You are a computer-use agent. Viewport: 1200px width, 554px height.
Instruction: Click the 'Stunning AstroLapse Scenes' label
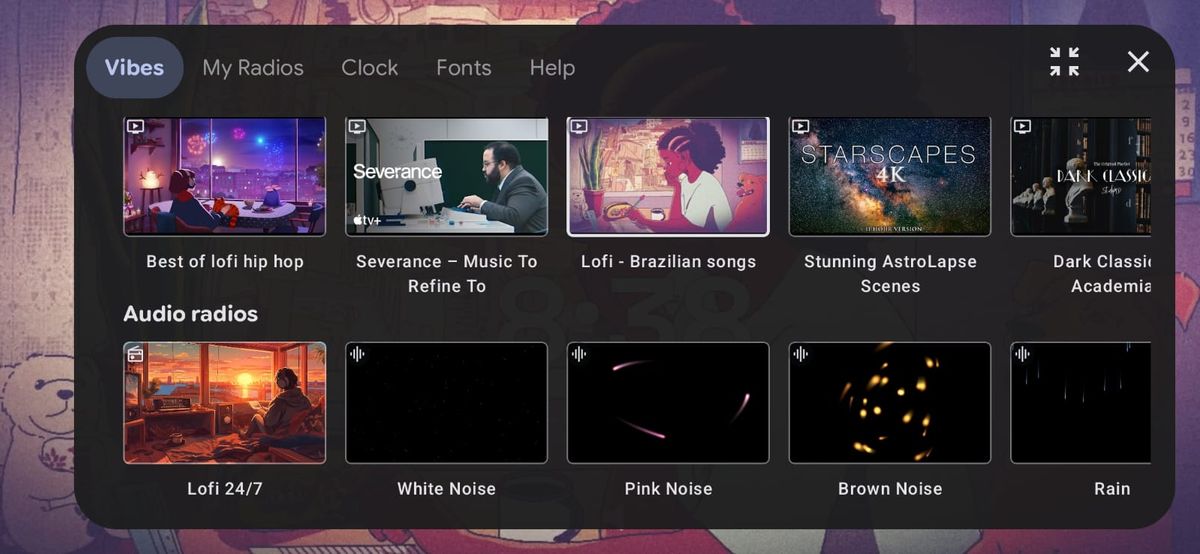(x=890, y=274)
